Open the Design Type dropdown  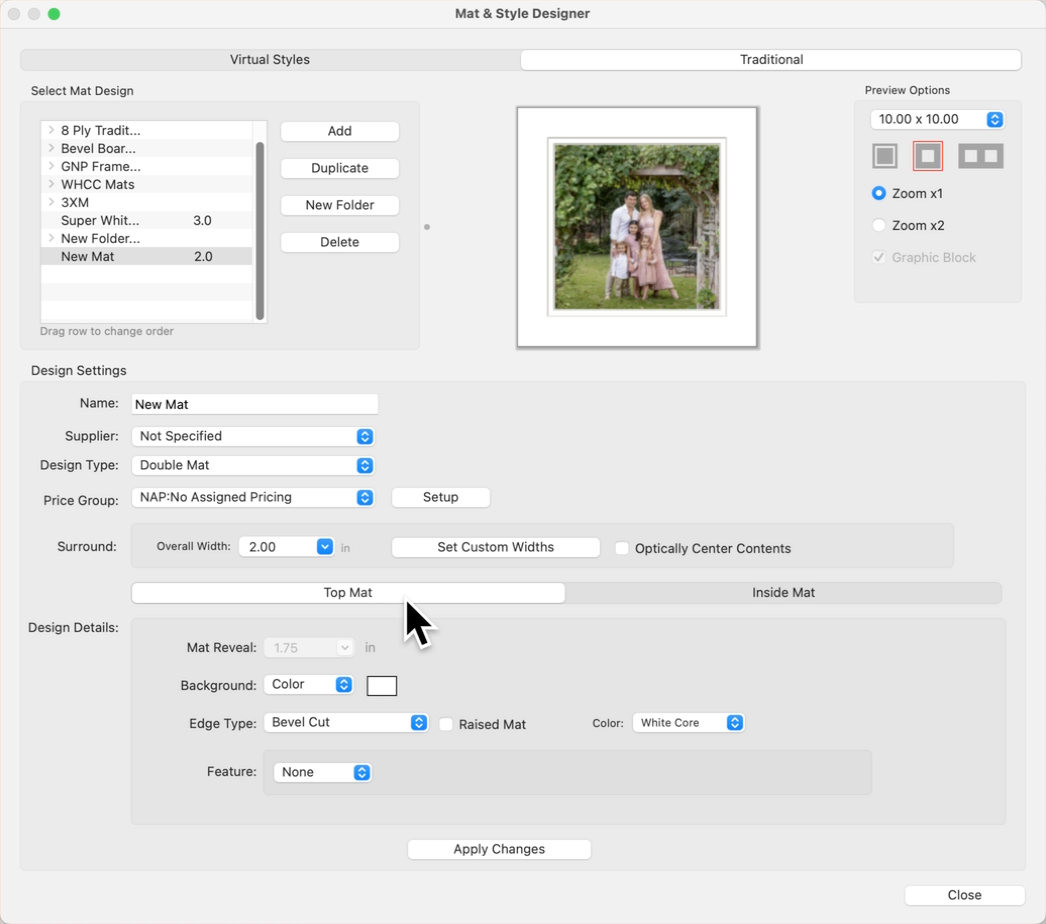253,465
